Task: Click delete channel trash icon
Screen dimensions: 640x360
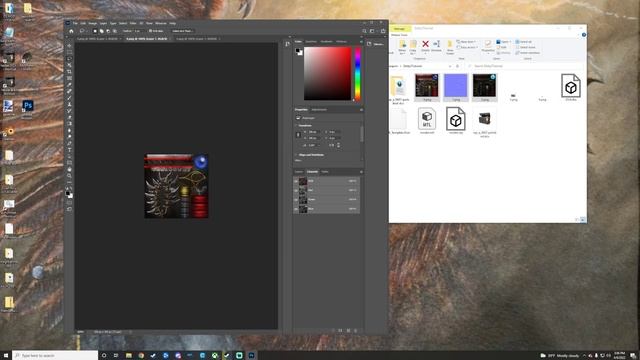Action: click(356, 331)
